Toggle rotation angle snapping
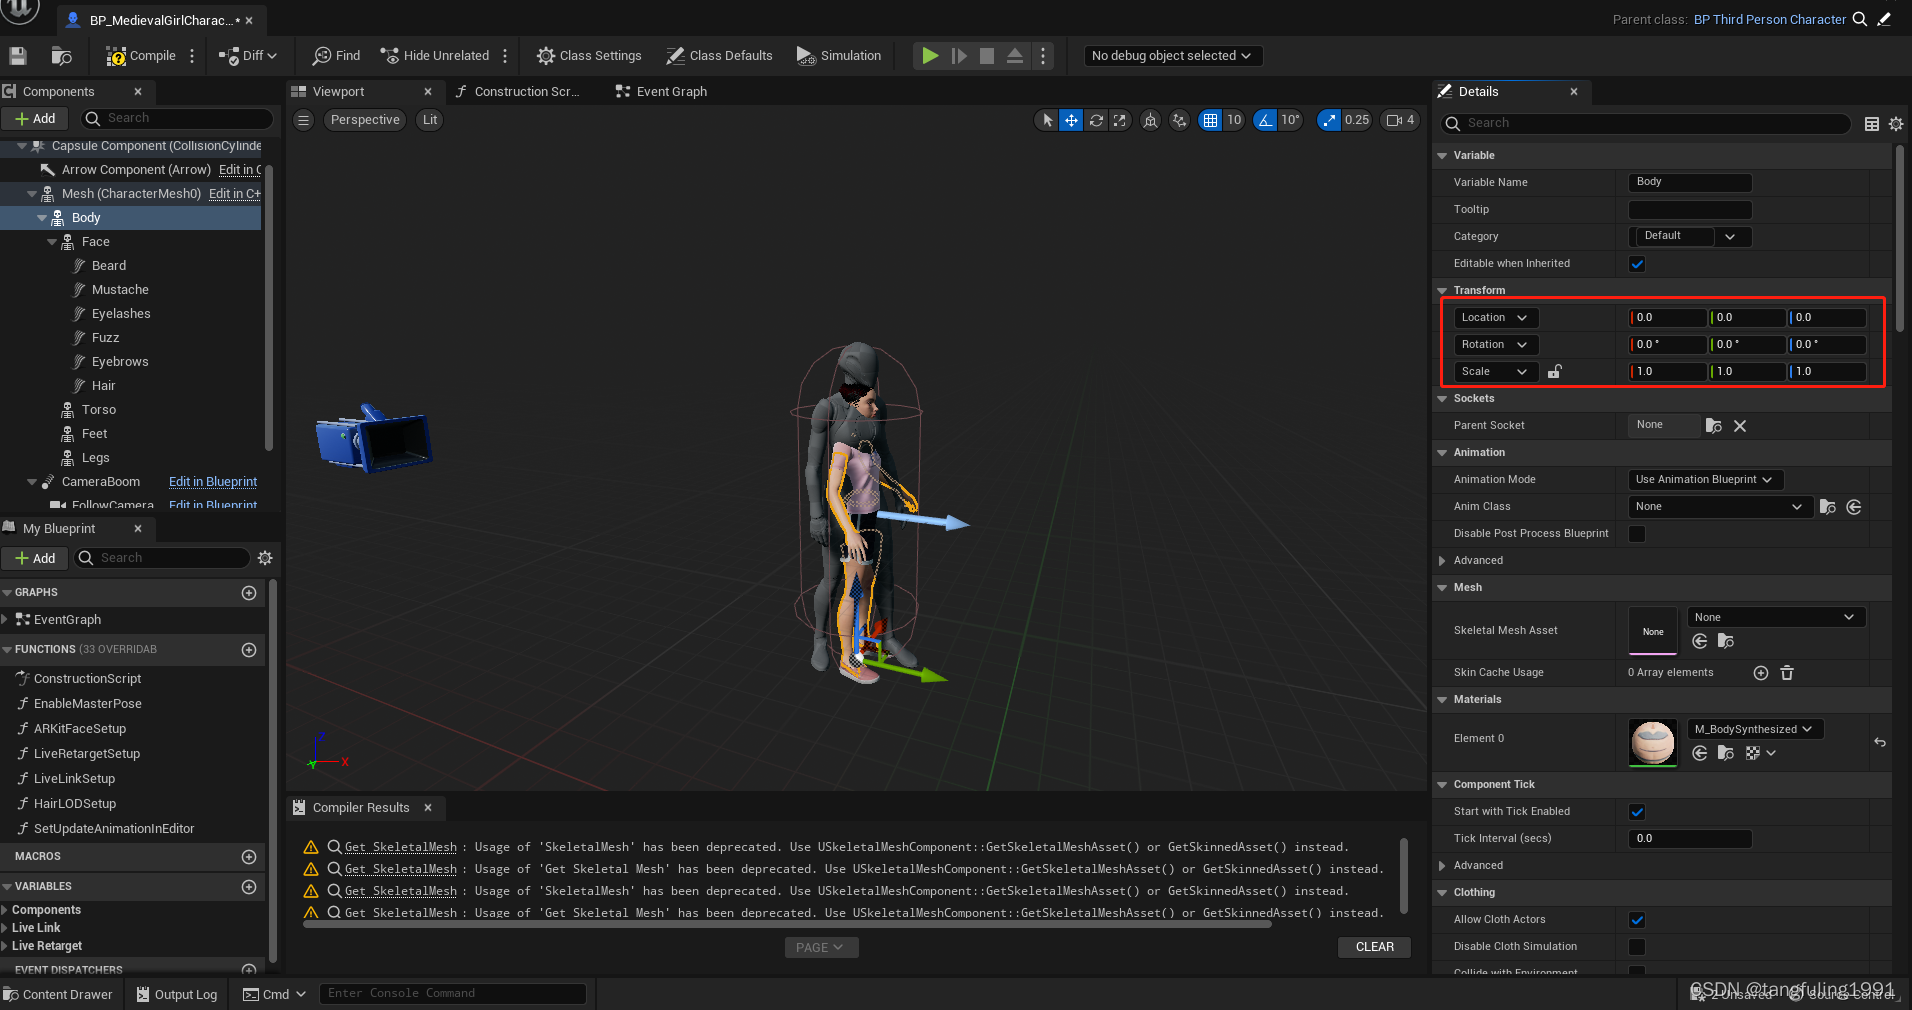1912x1010 pixels. (1266, 120)
